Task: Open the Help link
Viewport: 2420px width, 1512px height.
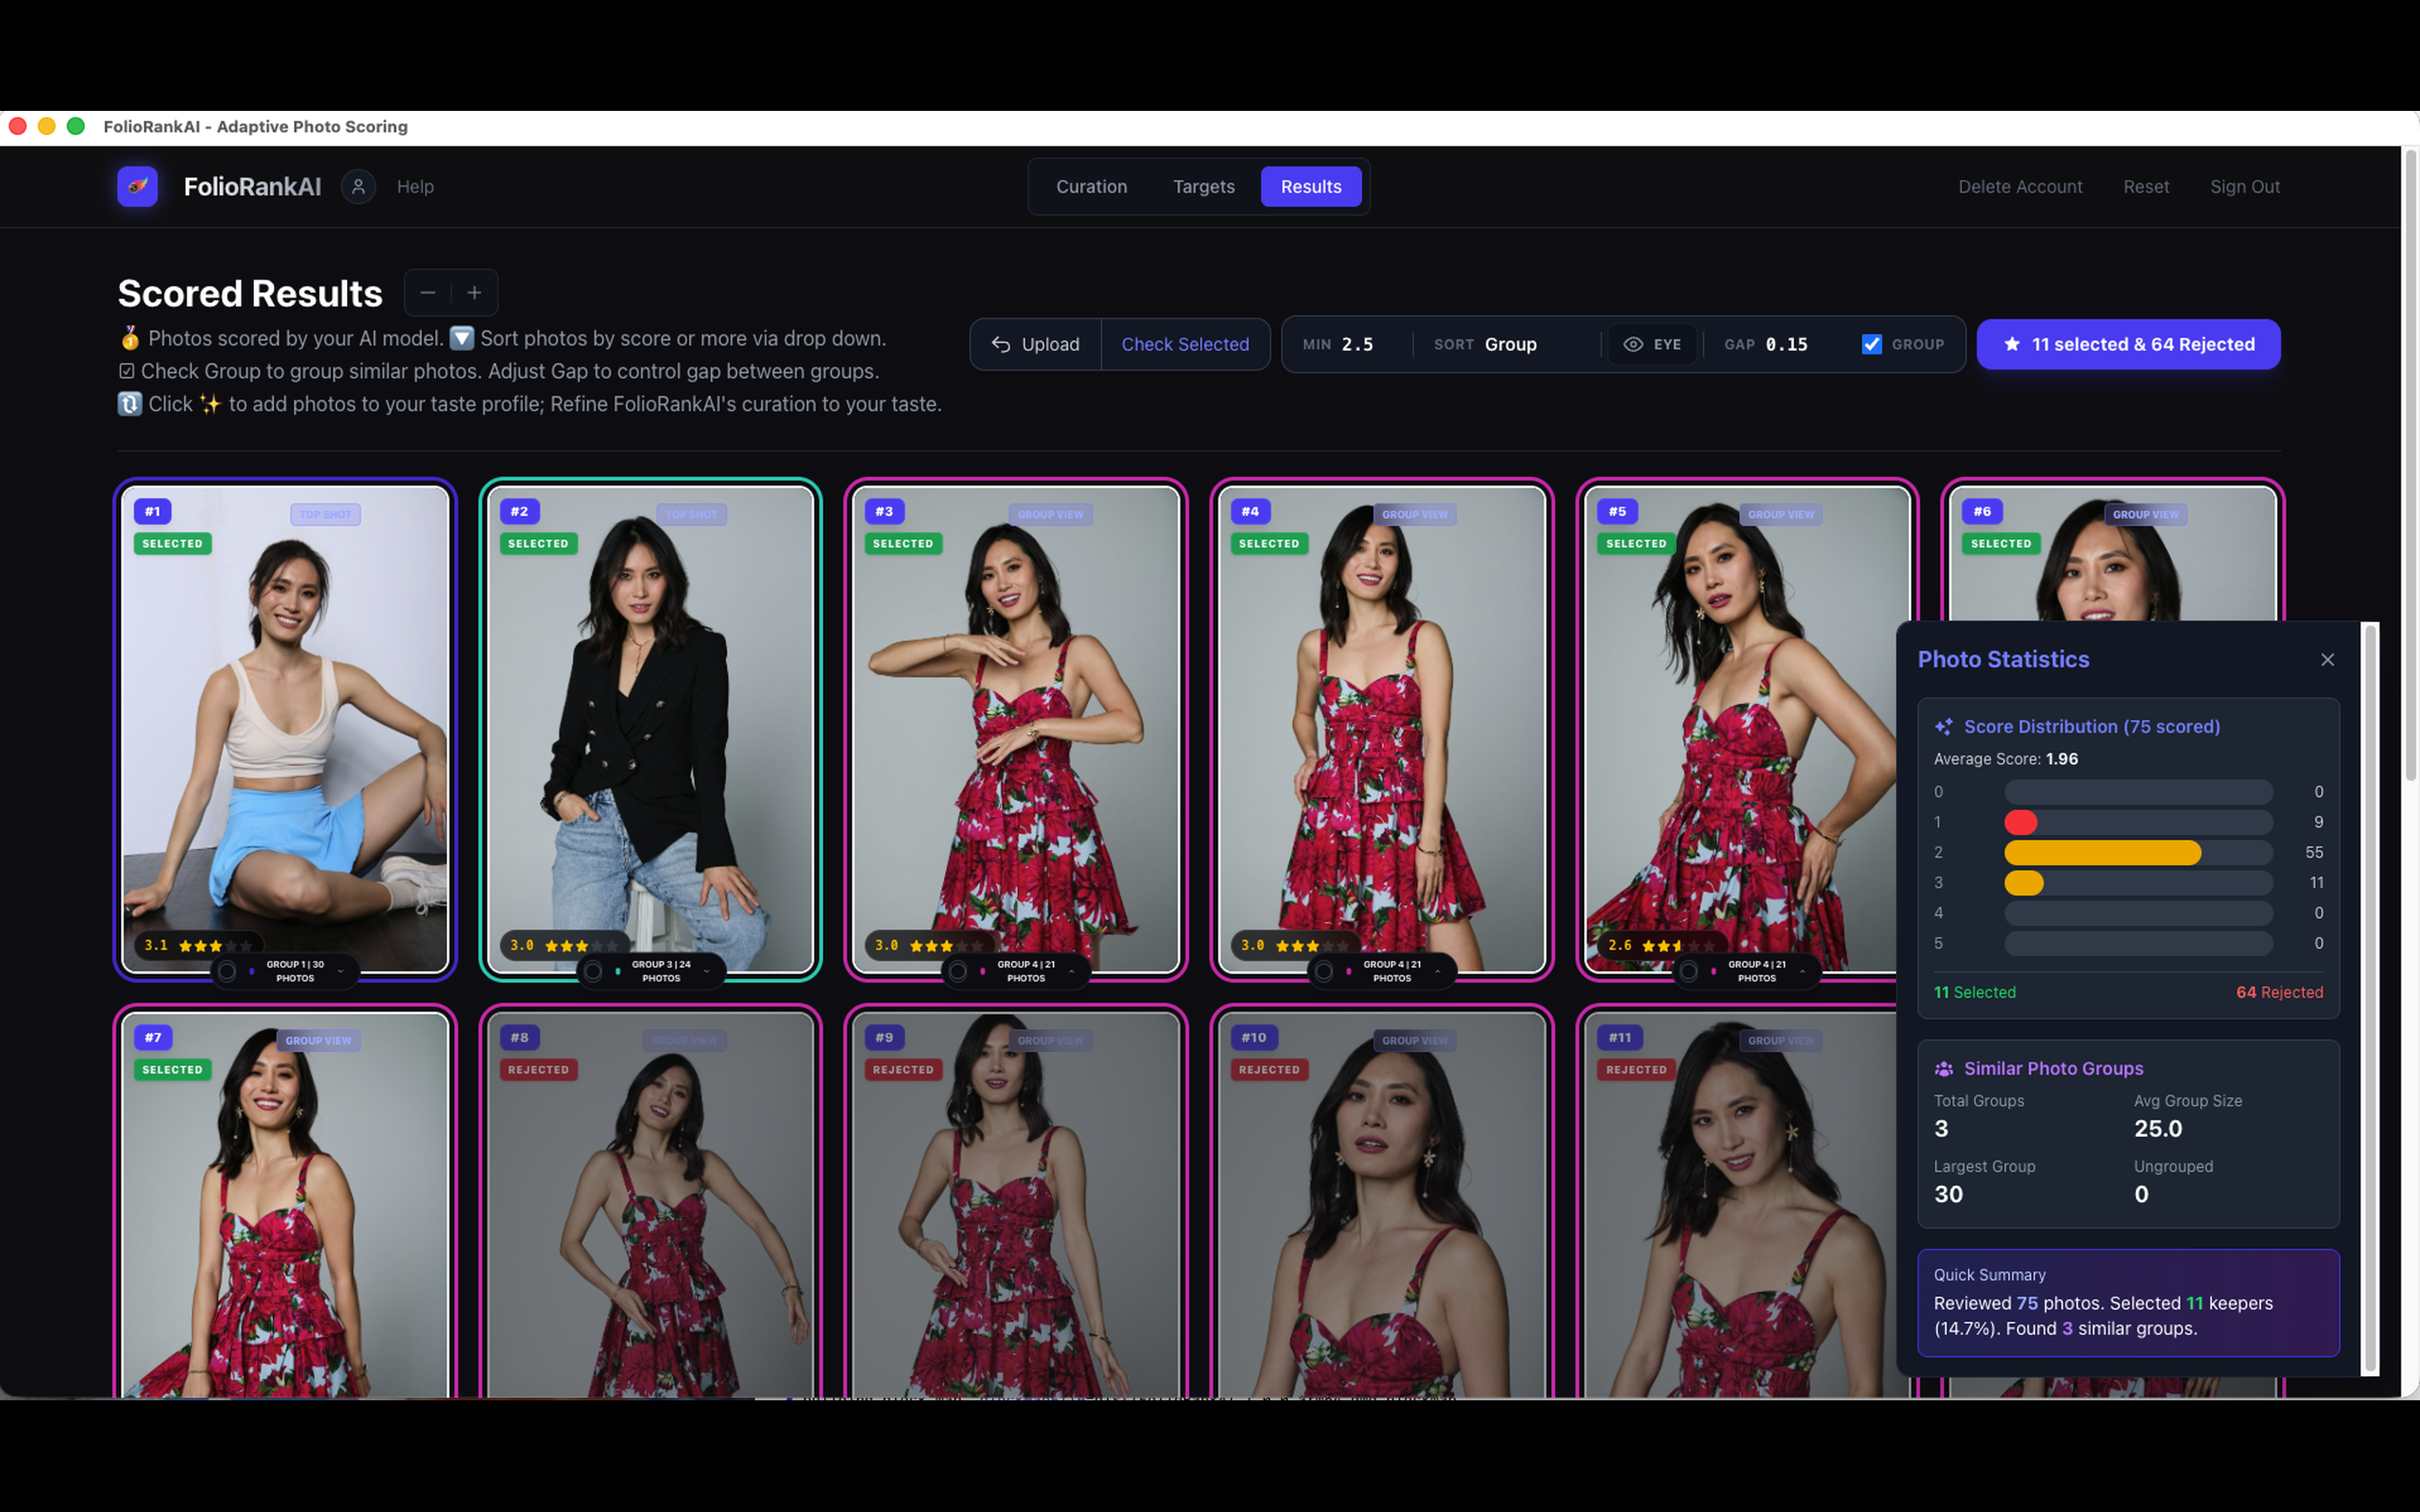Action: [x=415, y=187]
